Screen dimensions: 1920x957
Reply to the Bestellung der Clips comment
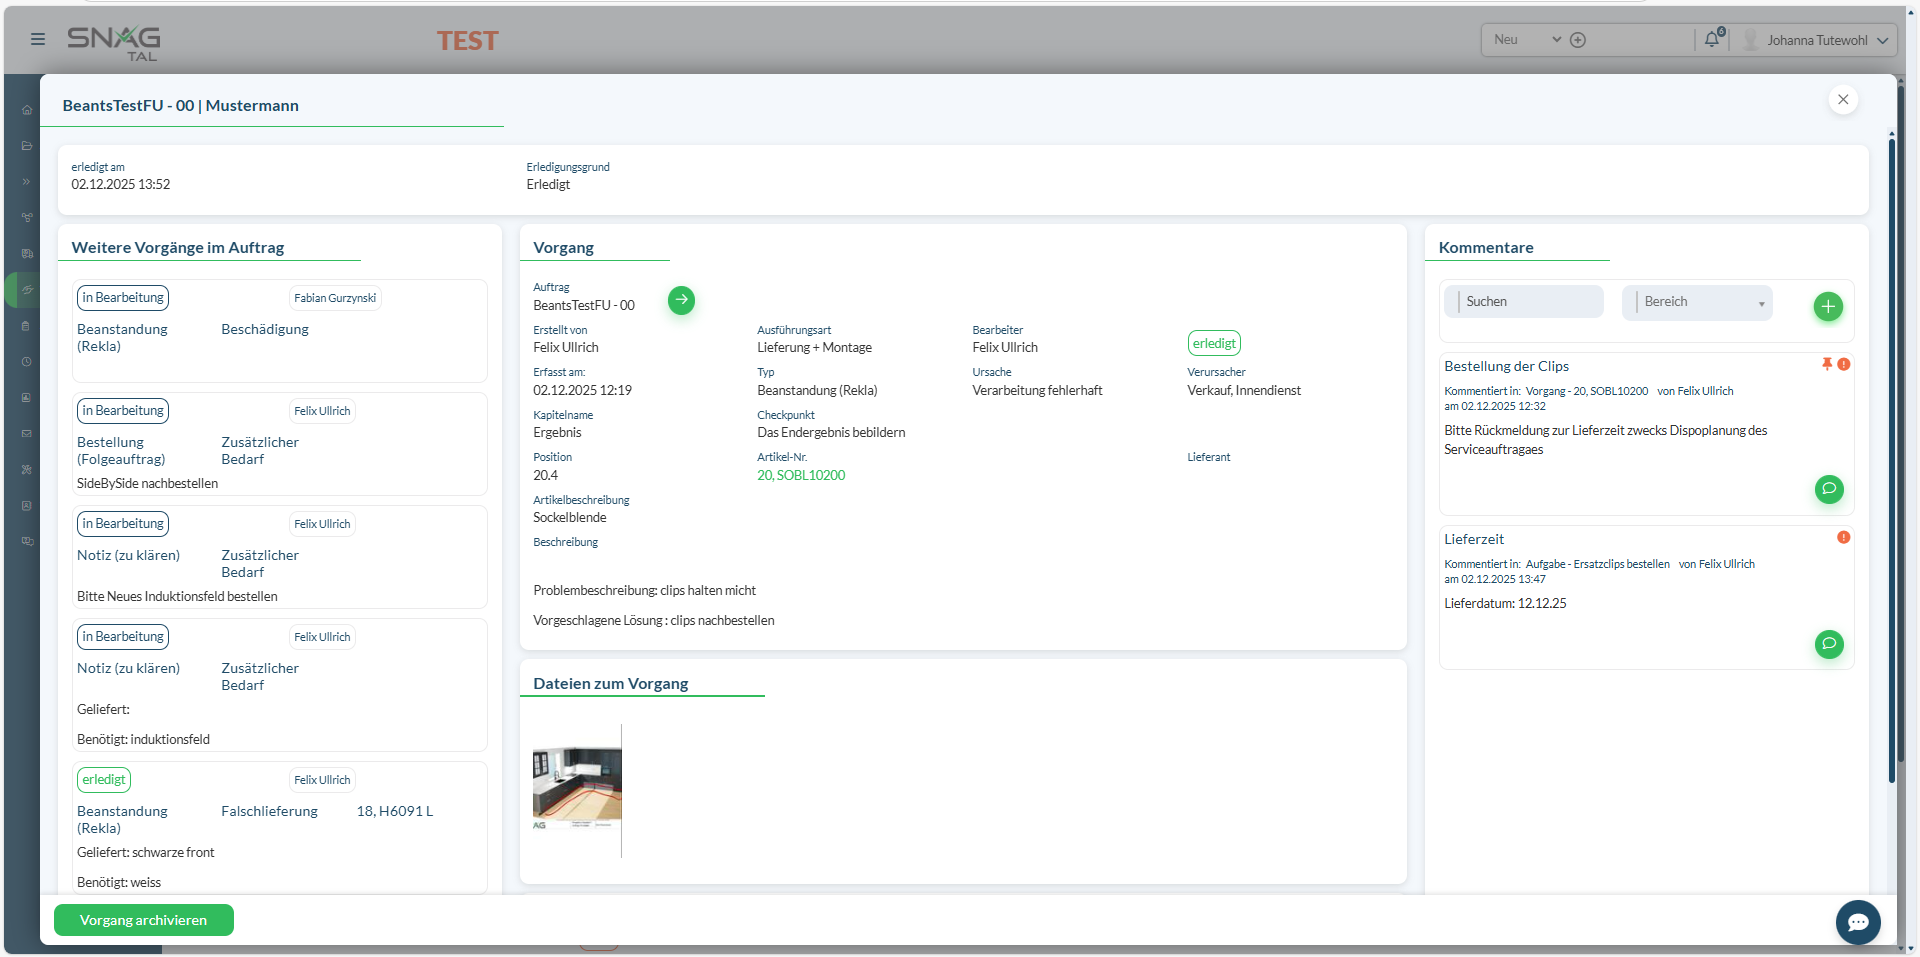pos(1828,489)
